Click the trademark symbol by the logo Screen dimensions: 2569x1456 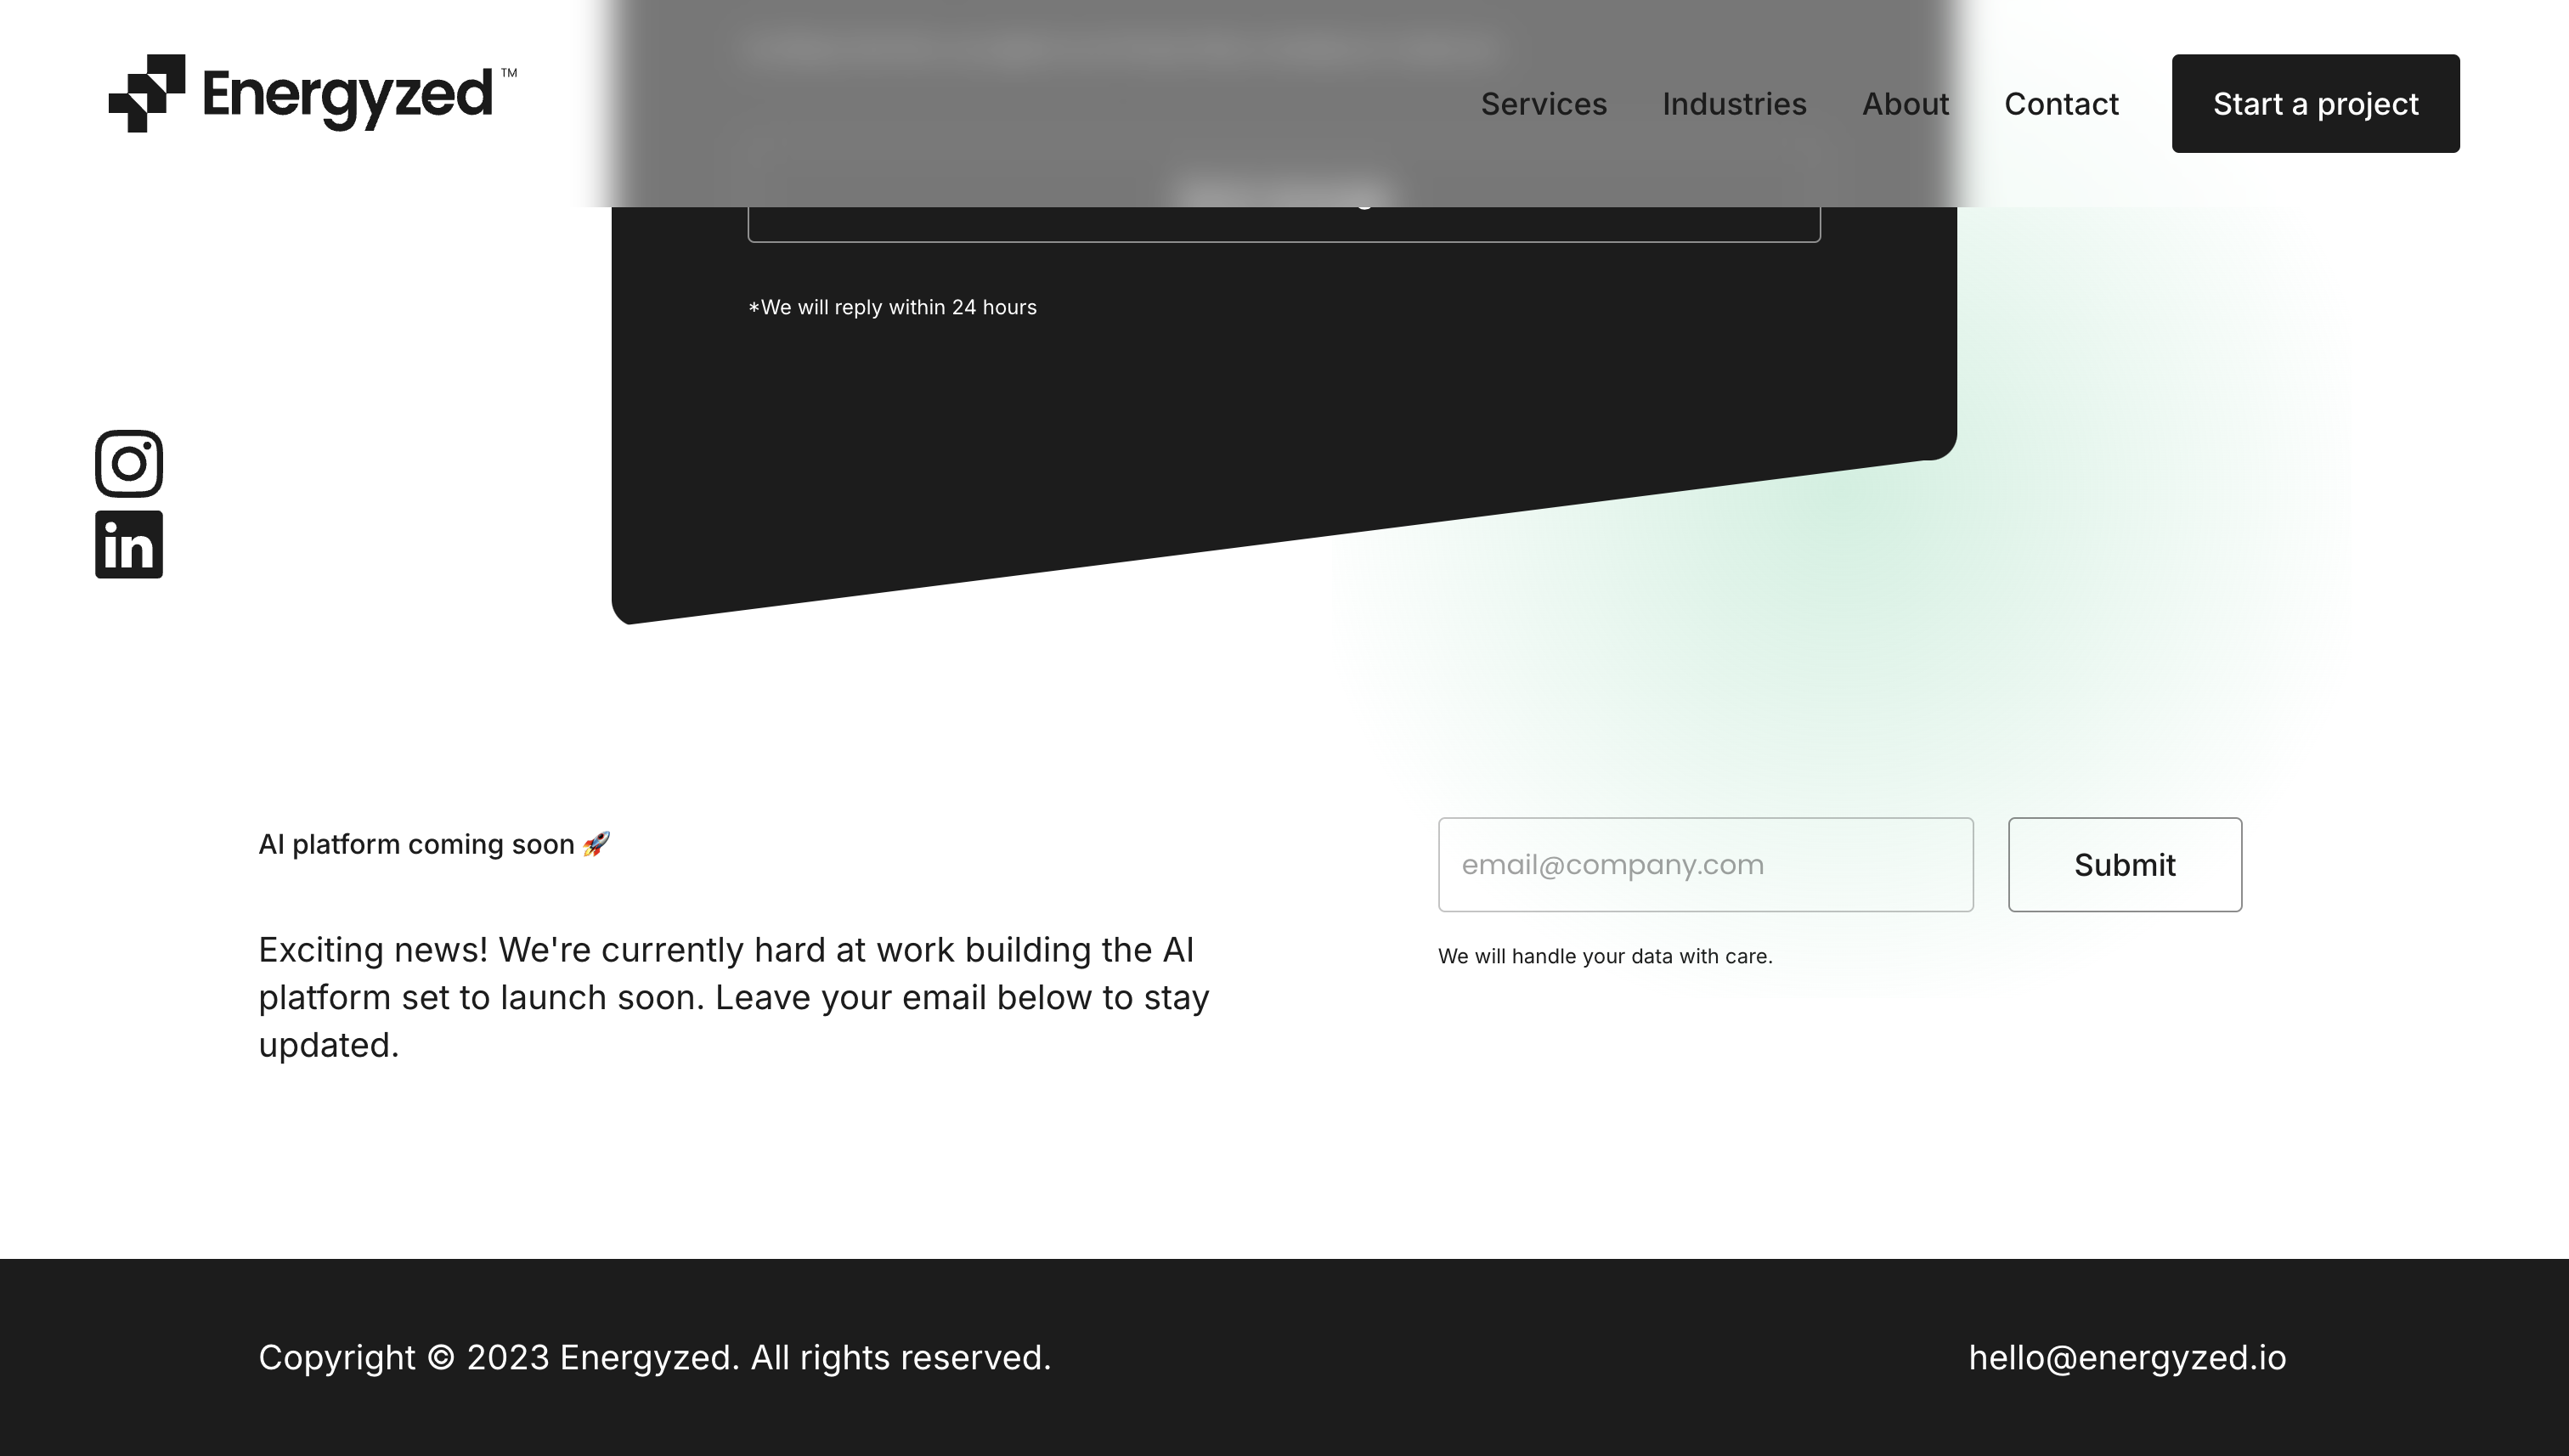pos(509,73)
